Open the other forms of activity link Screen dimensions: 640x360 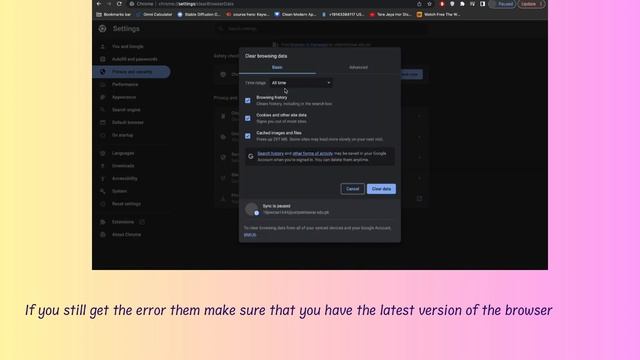(313, 153)
